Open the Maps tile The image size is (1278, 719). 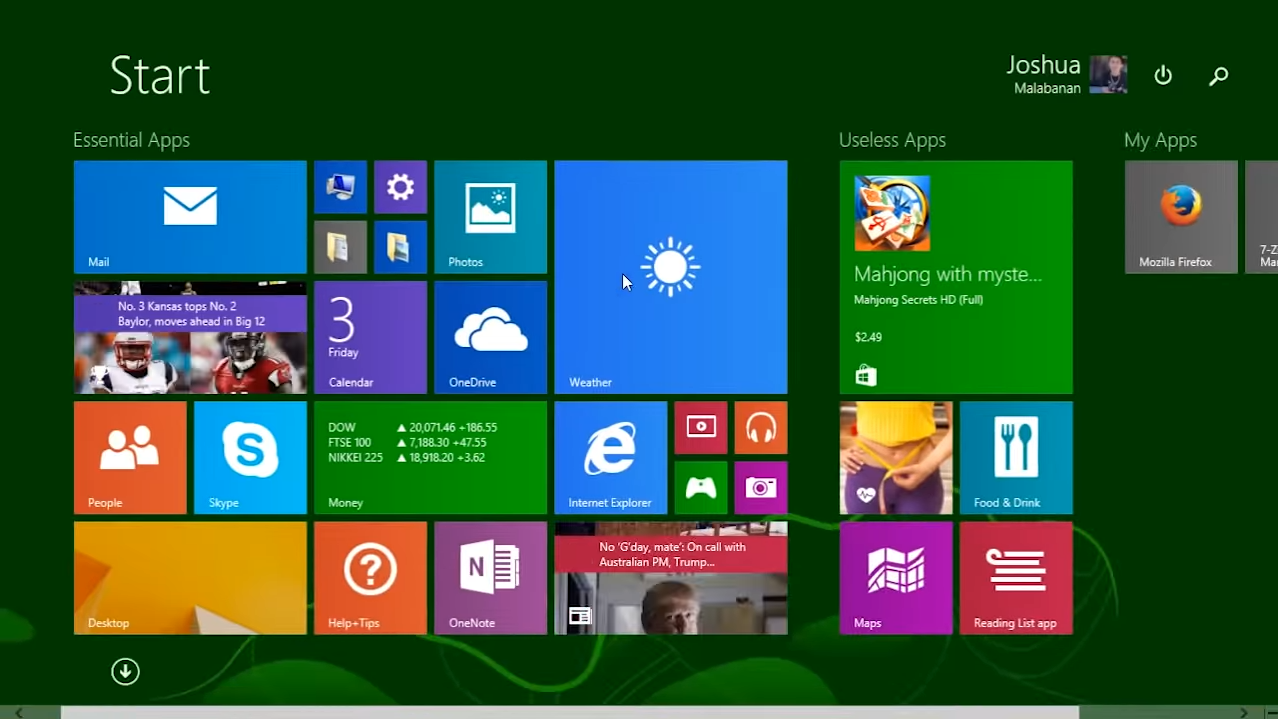pos(896,577)
